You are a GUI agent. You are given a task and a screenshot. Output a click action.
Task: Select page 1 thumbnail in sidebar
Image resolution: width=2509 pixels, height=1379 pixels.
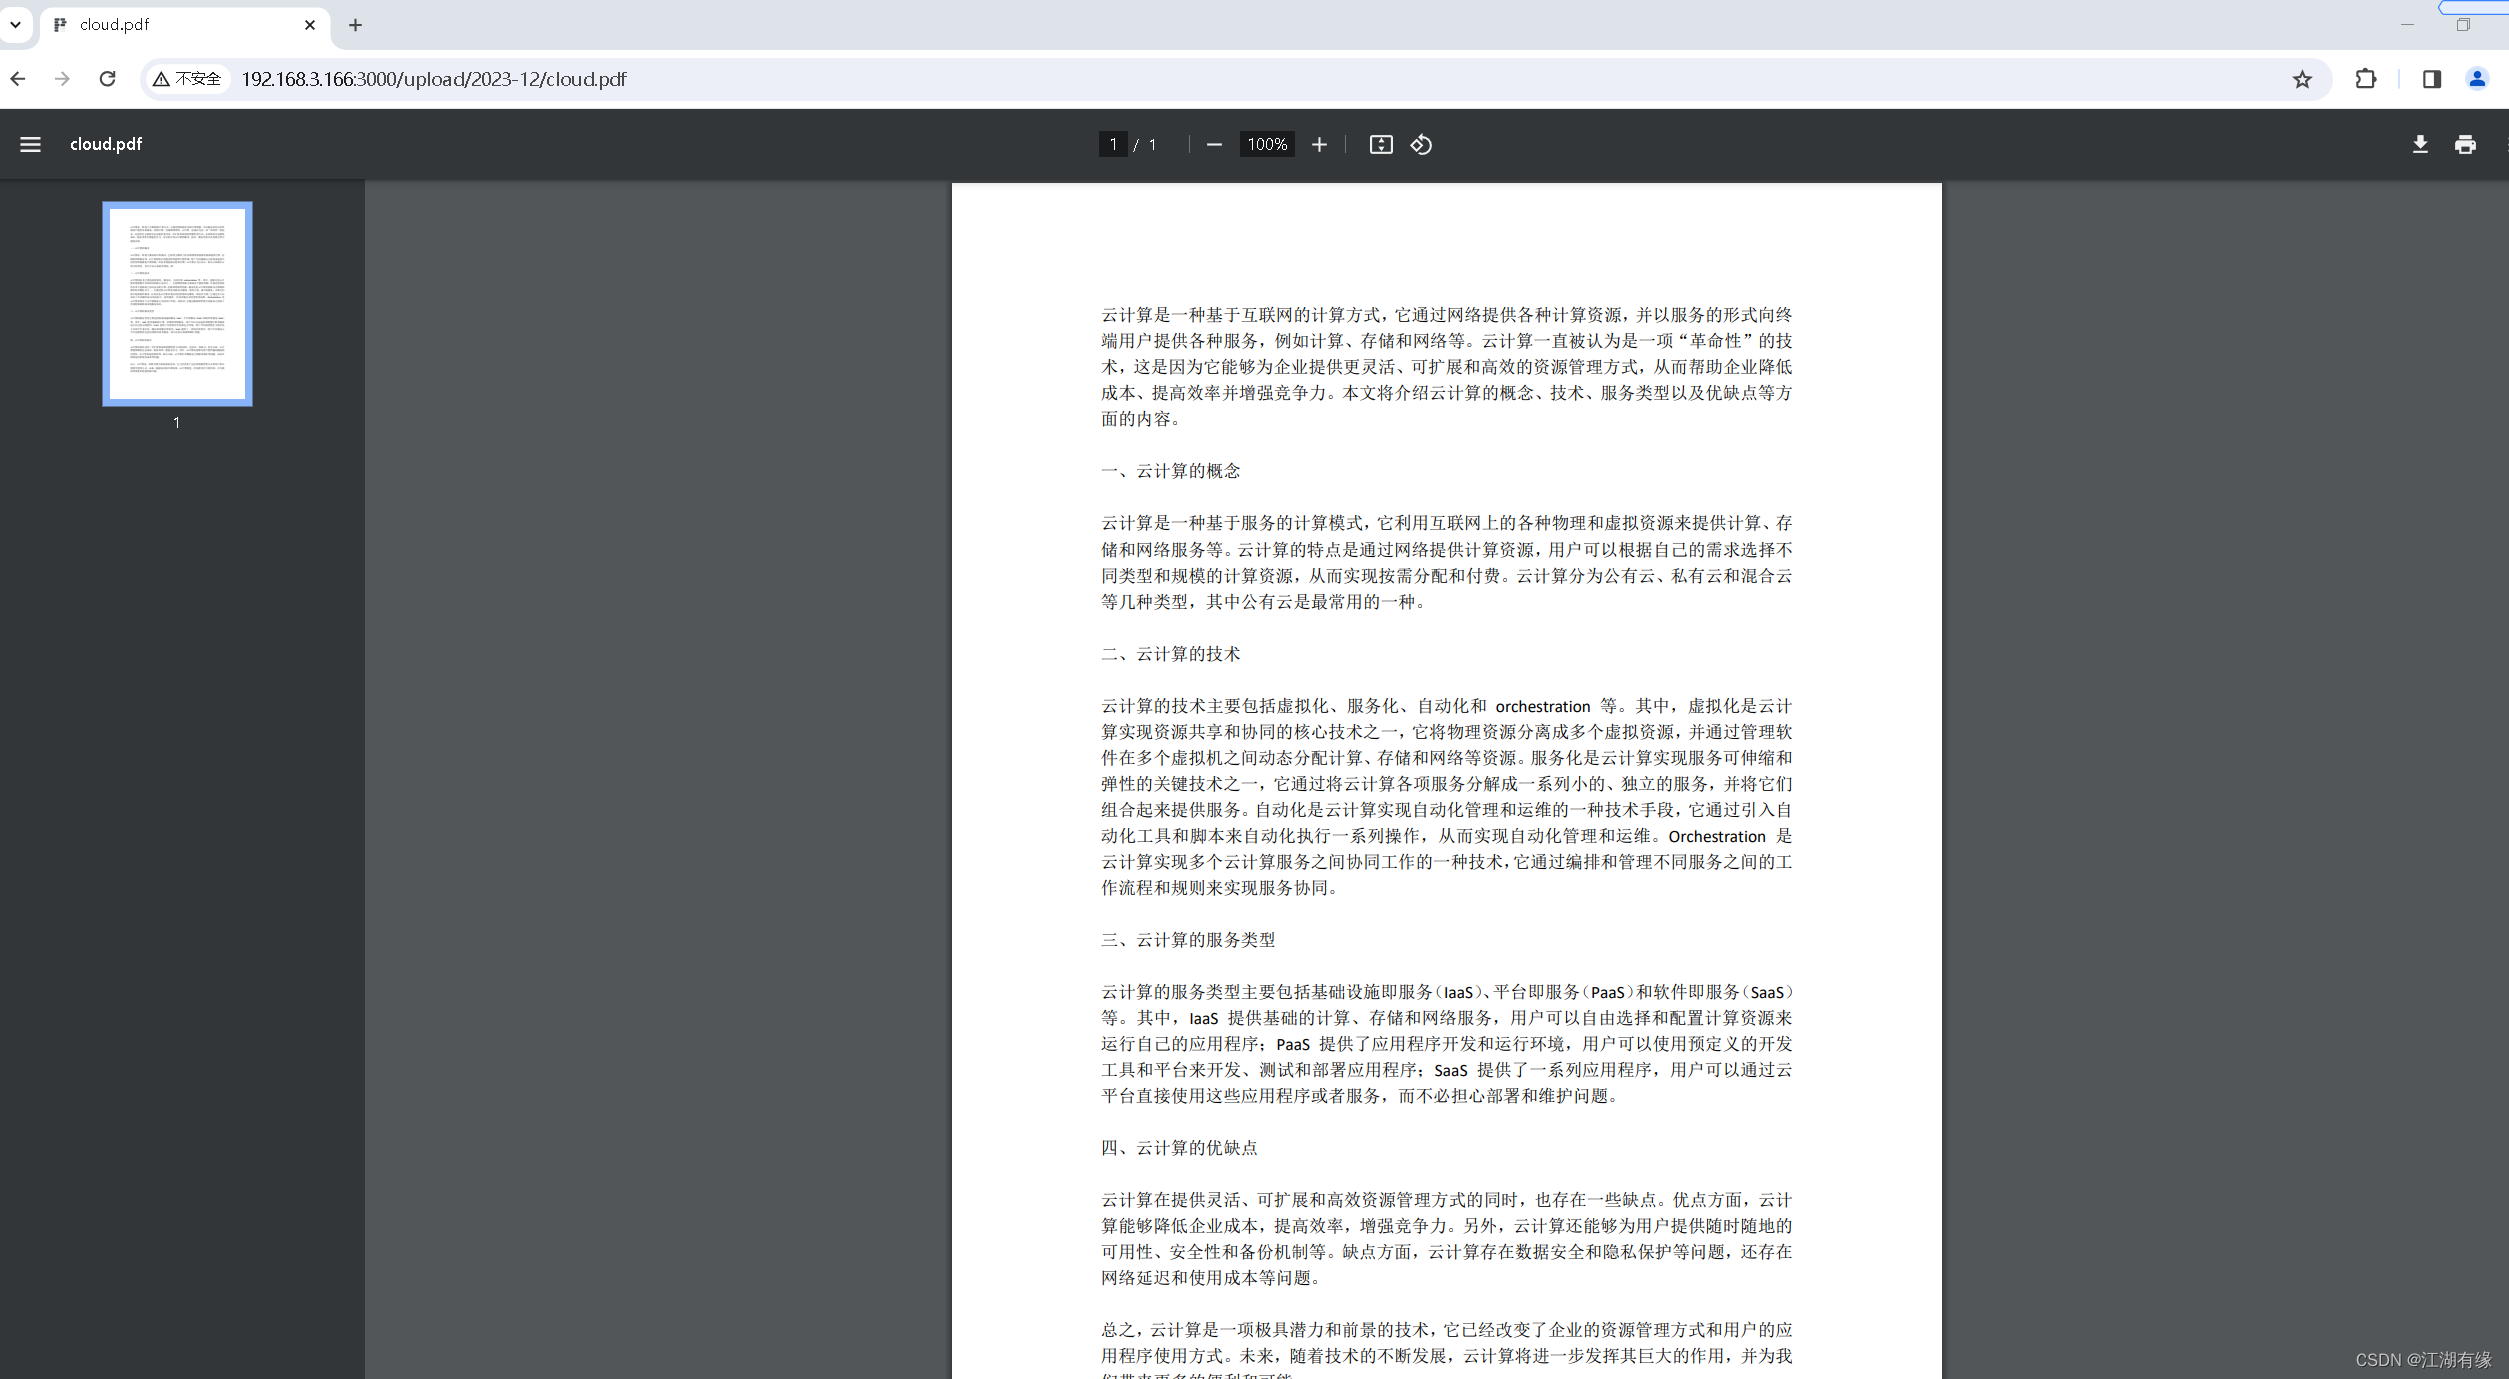coord(176,304)
